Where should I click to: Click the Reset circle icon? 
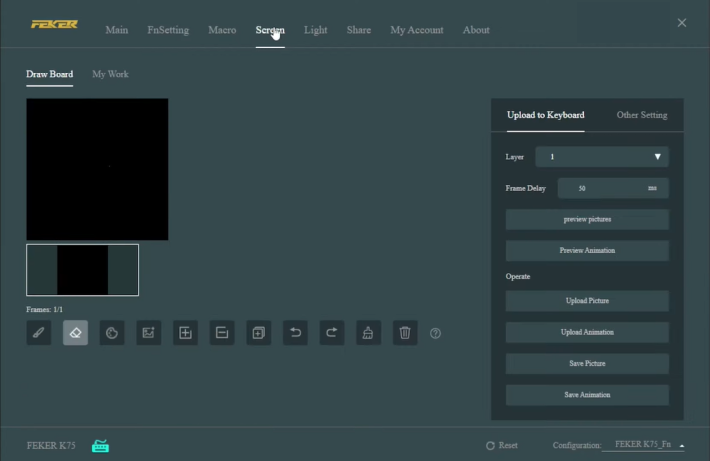click(x=490, y=446)
